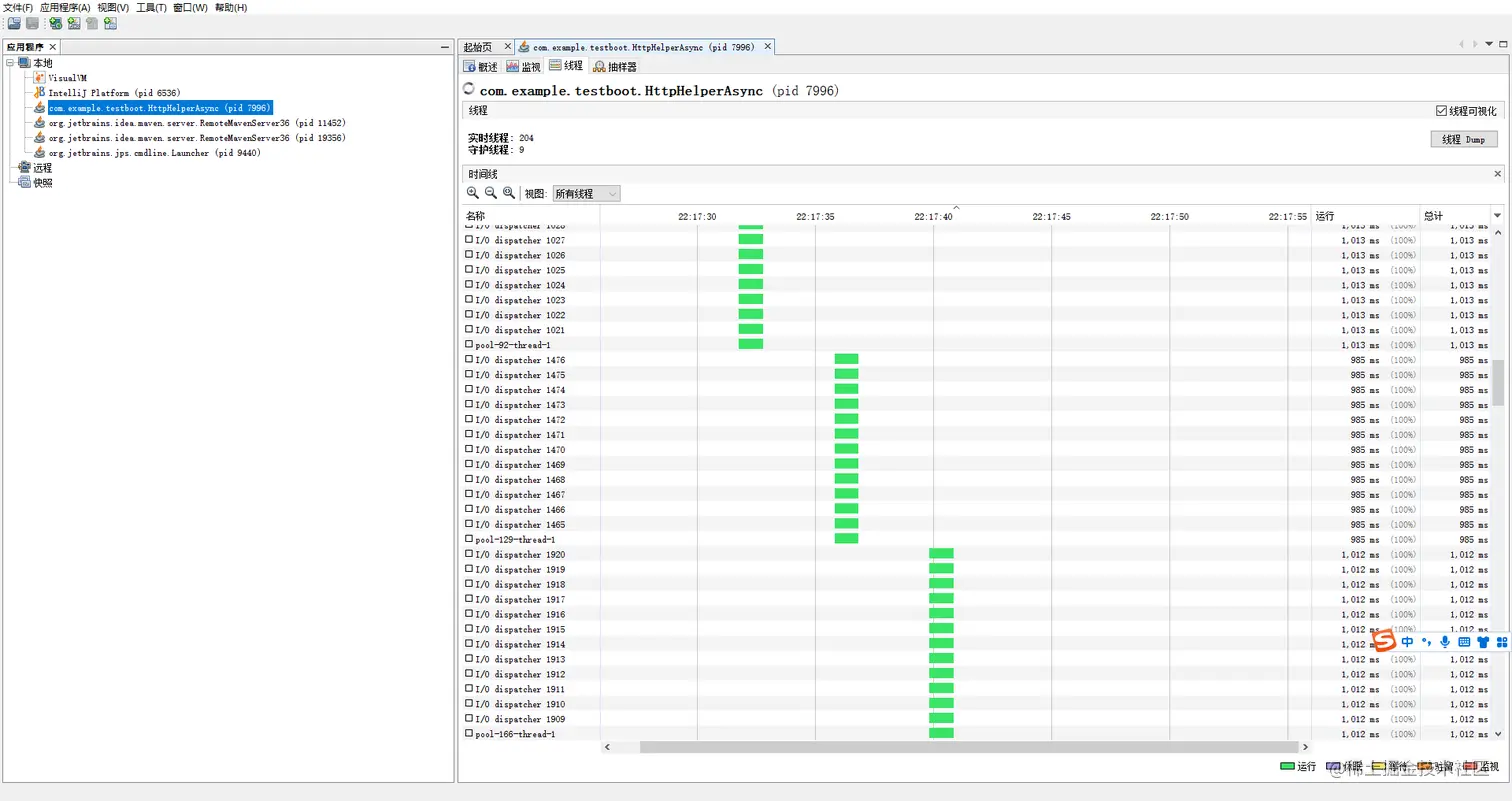Collapse the 本地 (Local) tree node
The width and height of the screenshot is (1512, 801).
10,62
